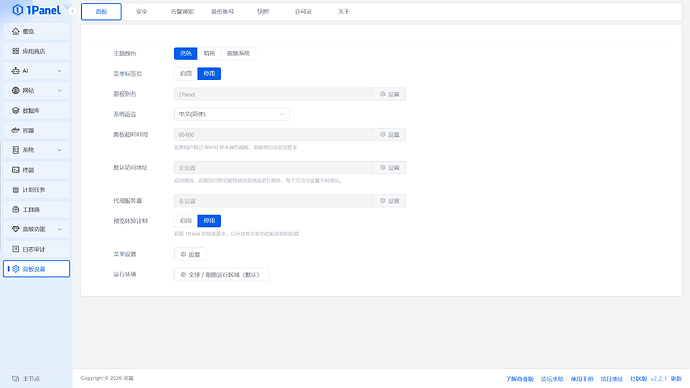Viewport: 690px width, 388px height.
Task: Expand the AI submenu chevron
Action: [x=60, y=71]
